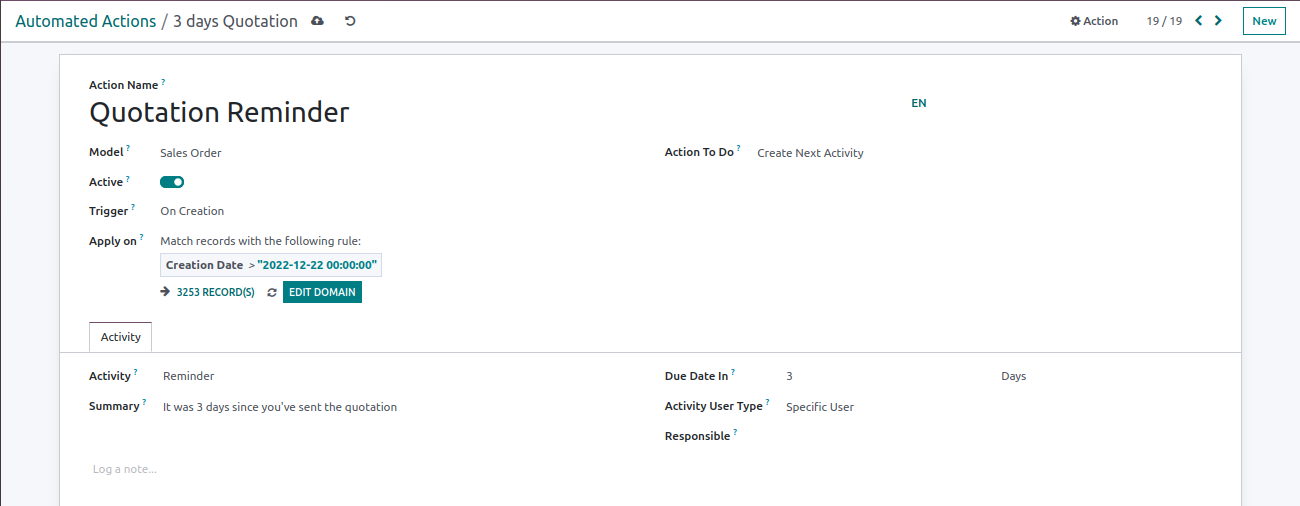
Task: Navigate to Automated Actions breadcrumb
Action: click(86, 21)
